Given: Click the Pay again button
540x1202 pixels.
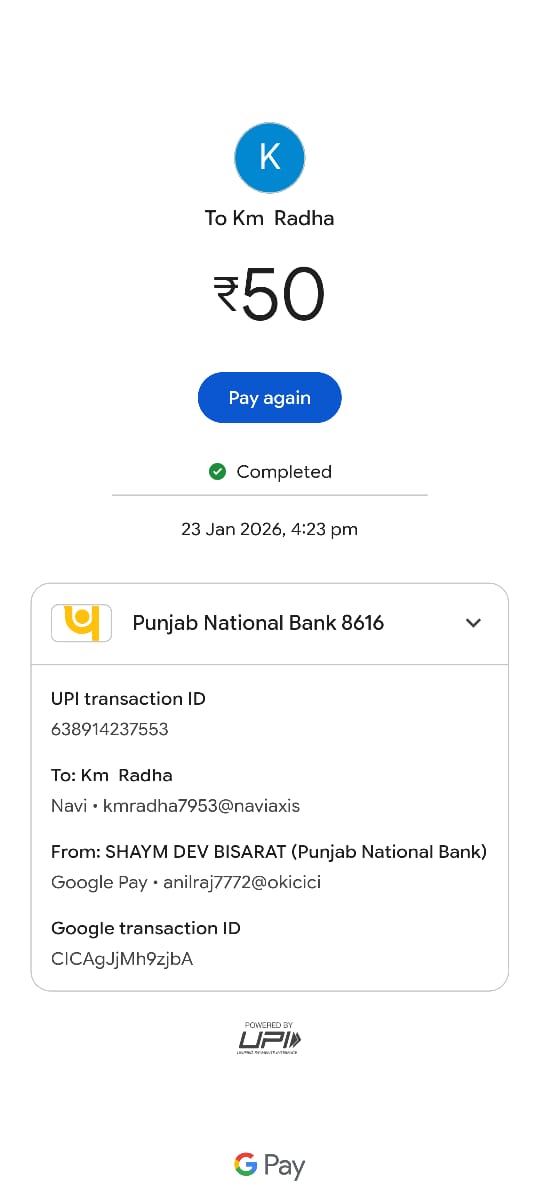Looking at the screenshot, I should click(270, 397).
